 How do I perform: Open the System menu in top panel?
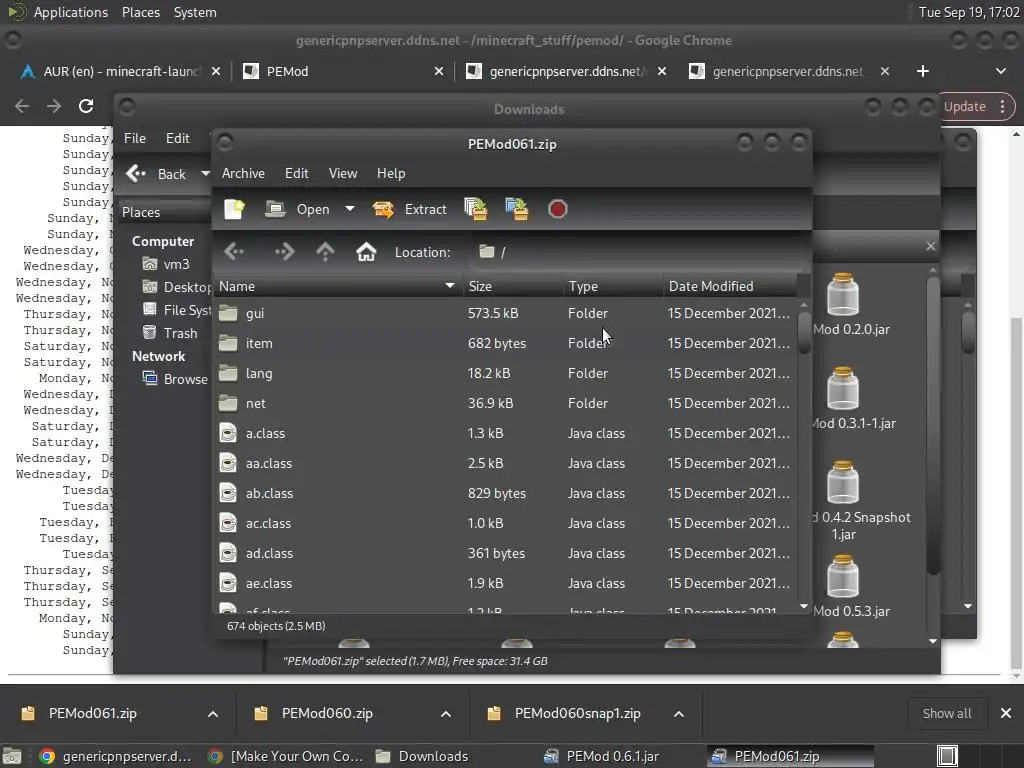click(x=195, y=12)
